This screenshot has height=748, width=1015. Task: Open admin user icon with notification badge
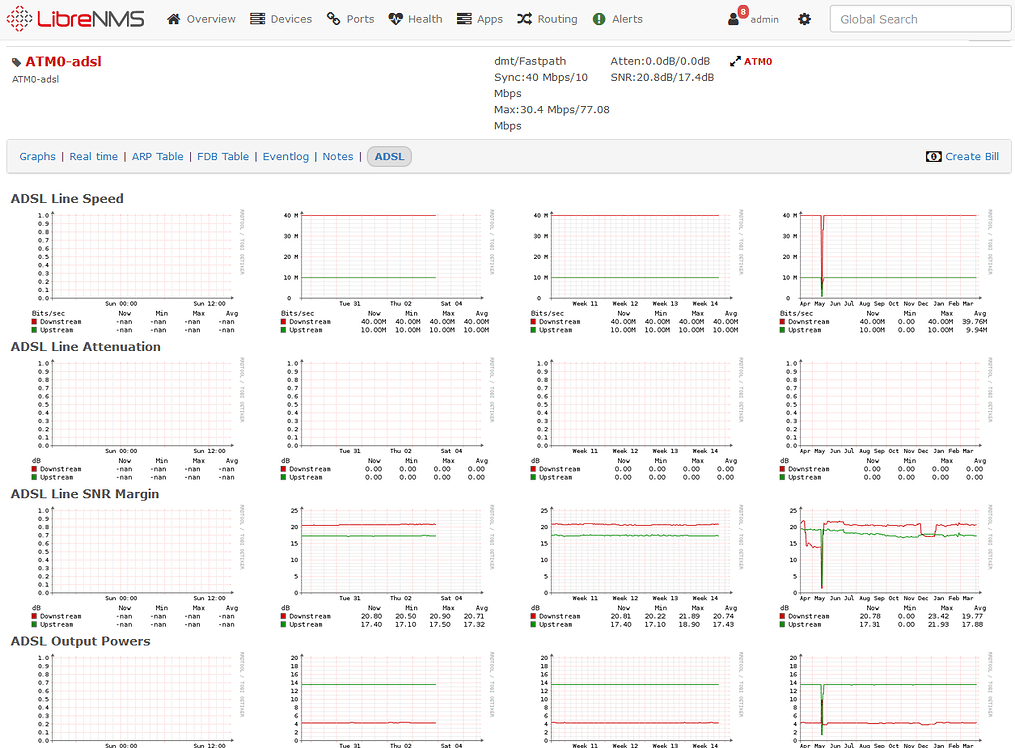[737, 16]
